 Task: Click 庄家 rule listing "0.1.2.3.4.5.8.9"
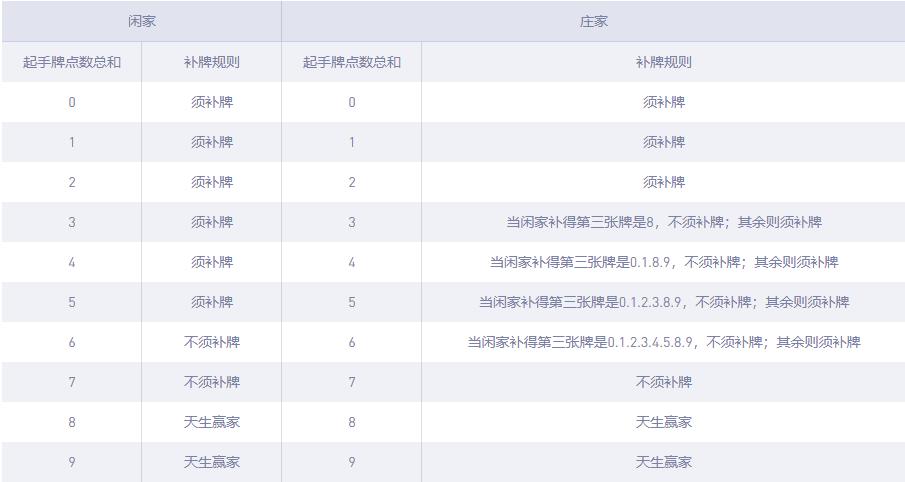(663, 342)
